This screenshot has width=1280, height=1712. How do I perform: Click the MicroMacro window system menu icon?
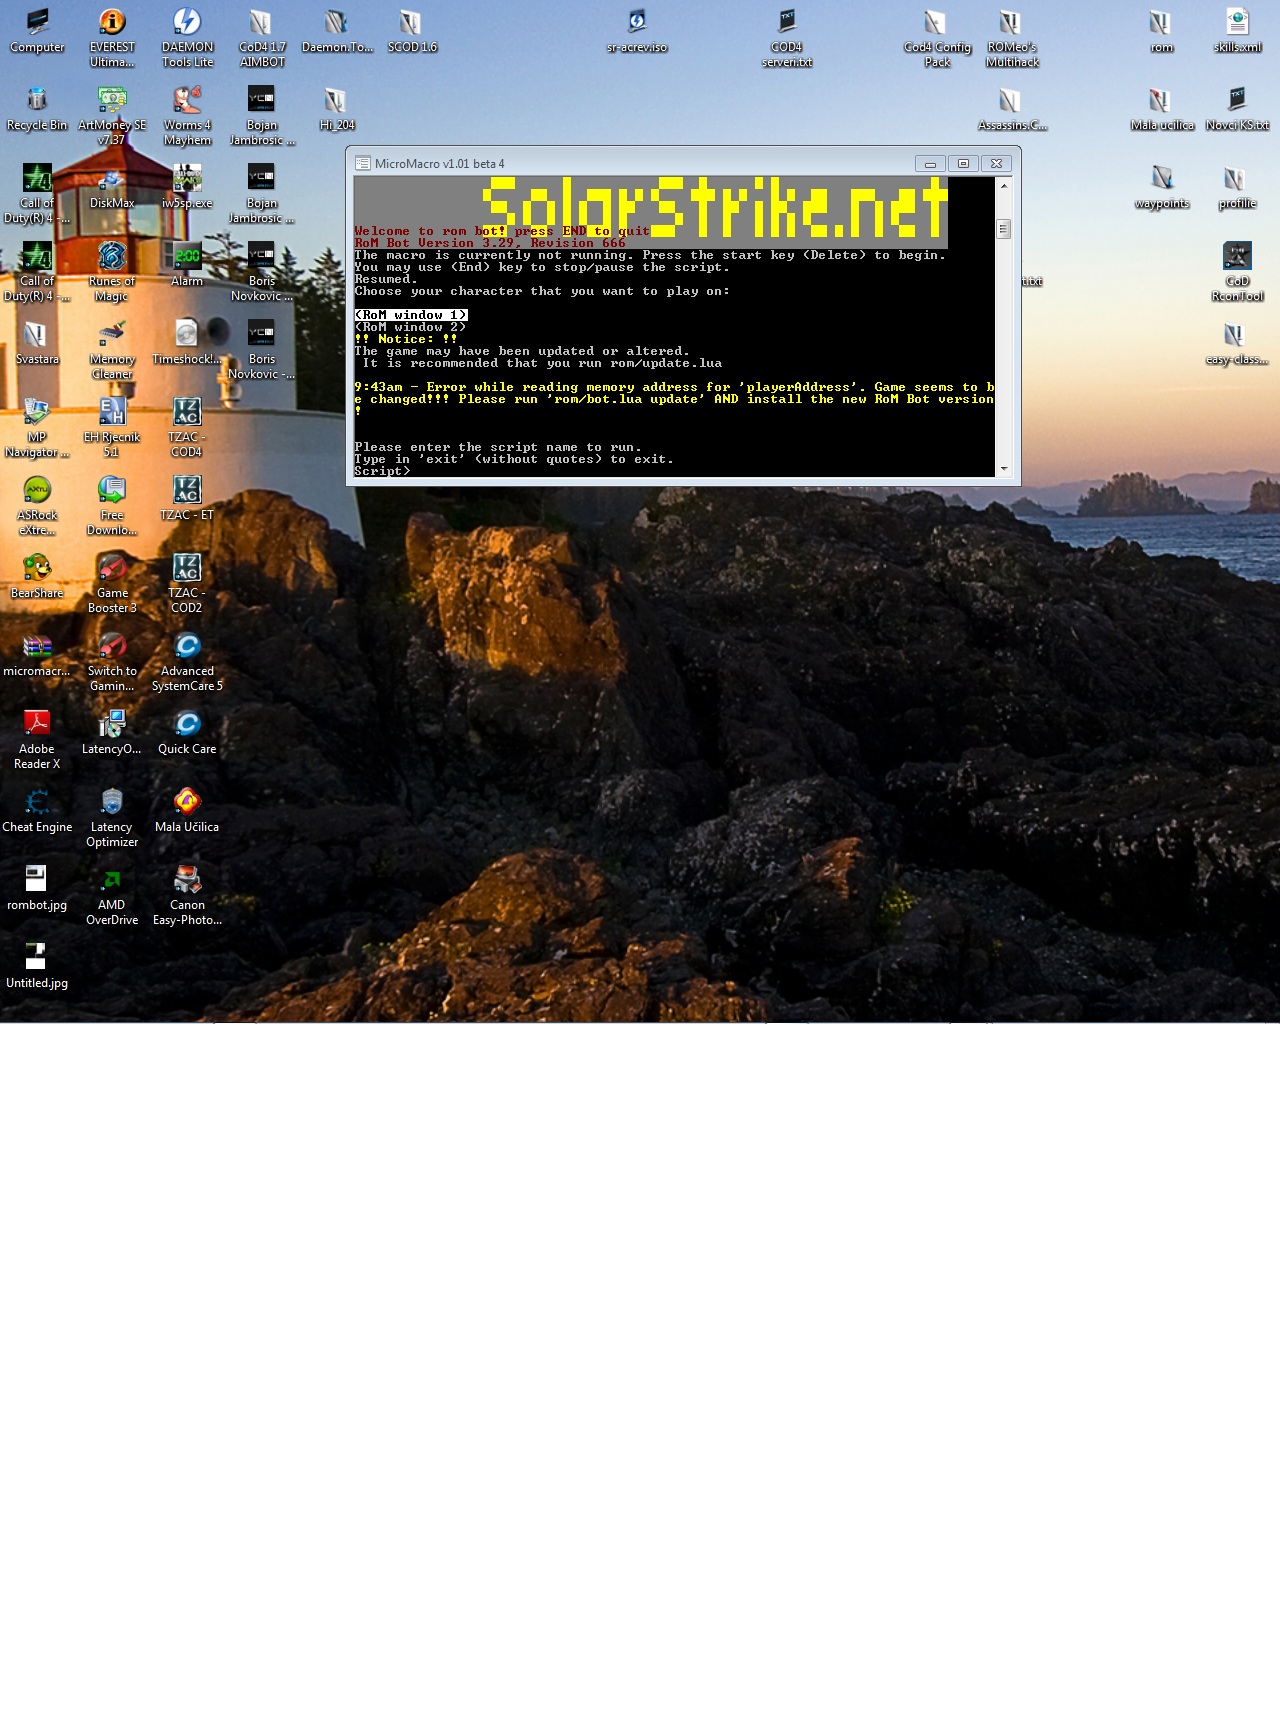(x=363, y=164)
